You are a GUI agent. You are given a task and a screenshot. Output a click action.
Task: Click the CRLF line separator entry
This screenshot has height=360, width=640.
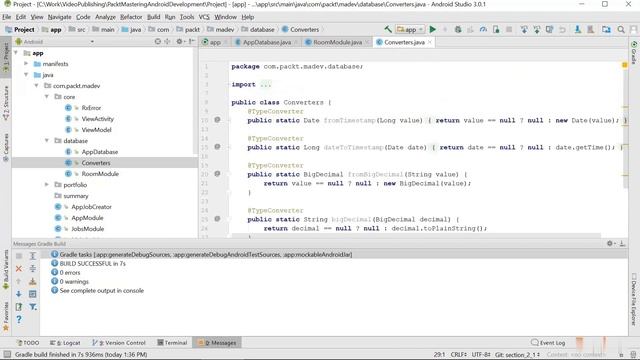click(459, 354)
